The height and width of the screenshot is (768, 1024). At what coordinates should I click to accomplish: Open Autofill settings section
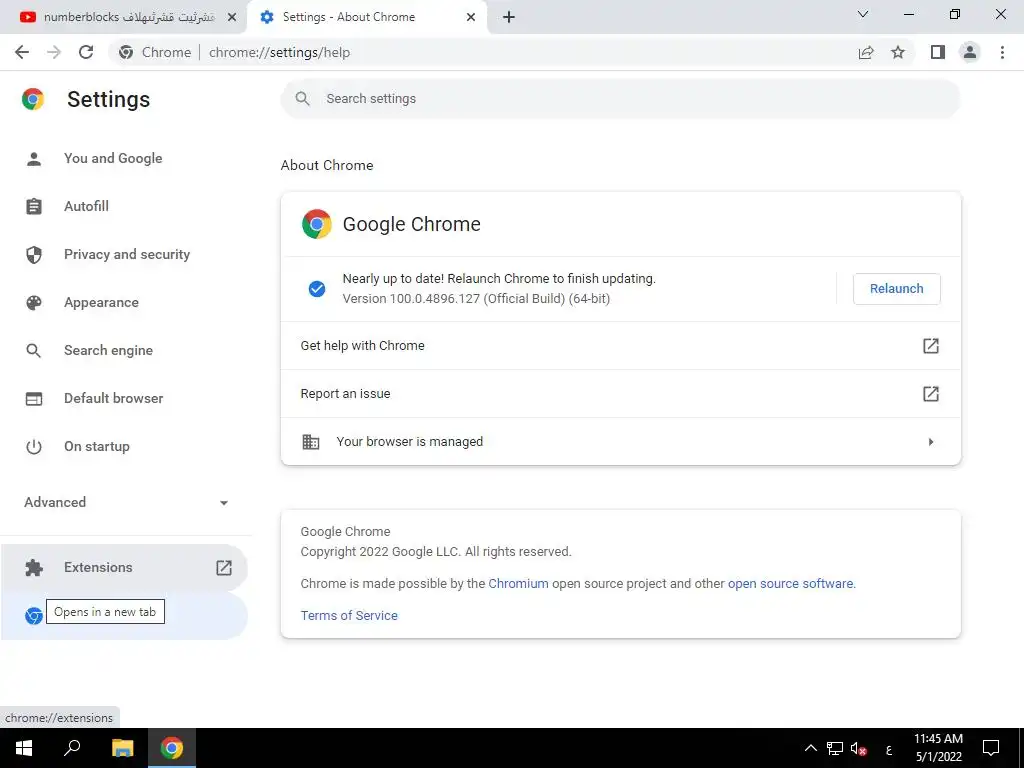coord(124,206)
